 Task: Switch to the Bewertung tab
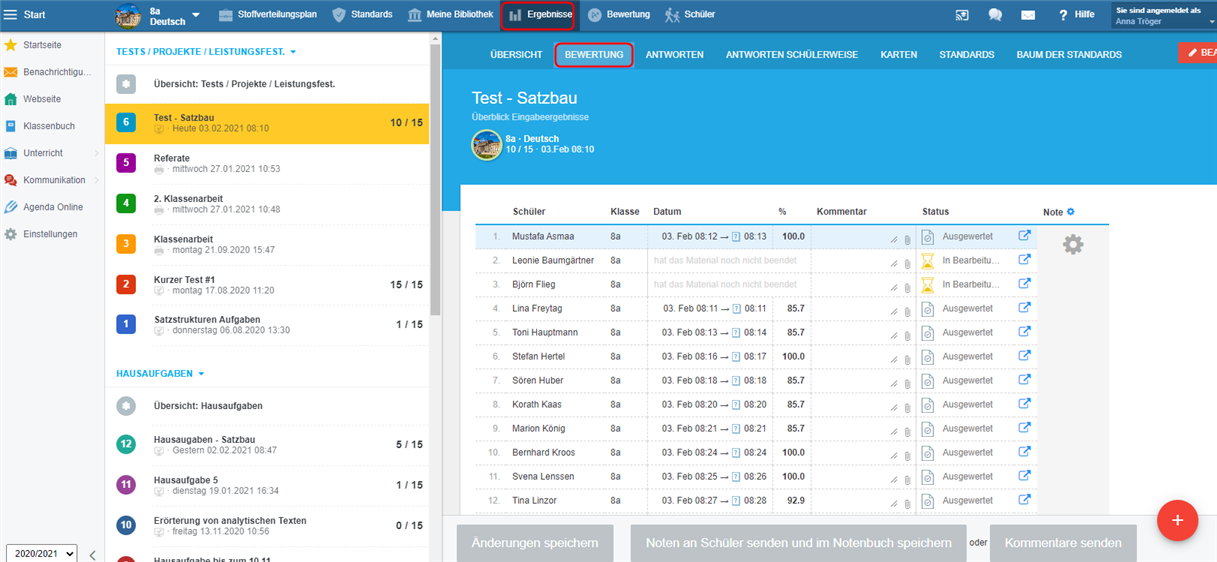pyautogui.click(x=594, y=54)
